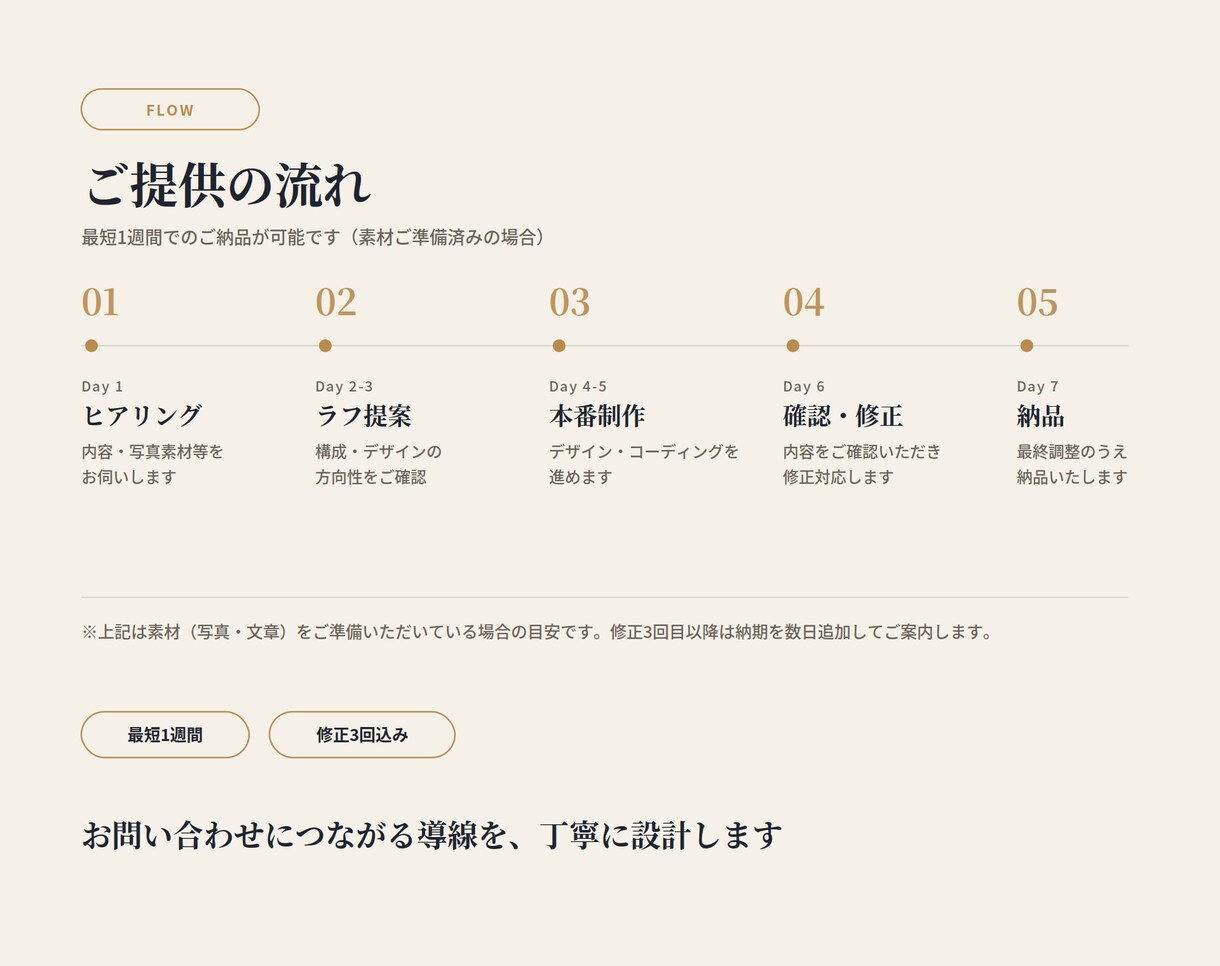Click the timeline dot under step 04
This screenshot has height=966, width=1220.
pyautogui.click(x=793, y=346)
